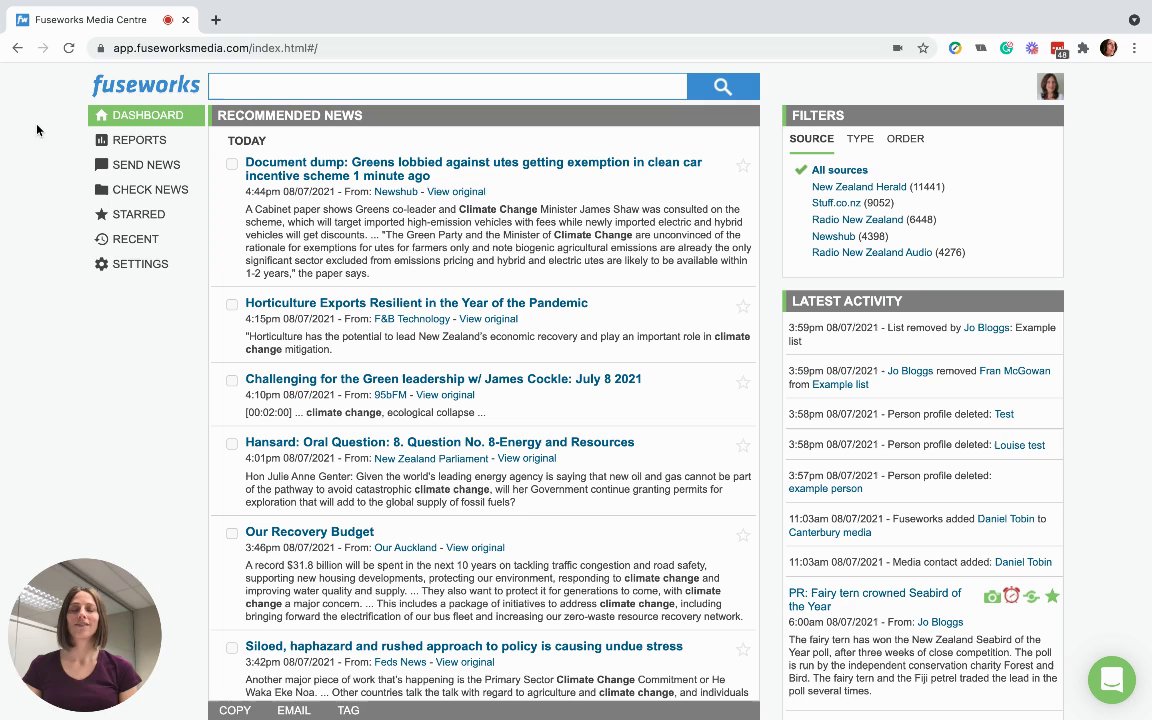View original of F&B Technology article
The image size is (1152, 720).
tap(488, 319)
